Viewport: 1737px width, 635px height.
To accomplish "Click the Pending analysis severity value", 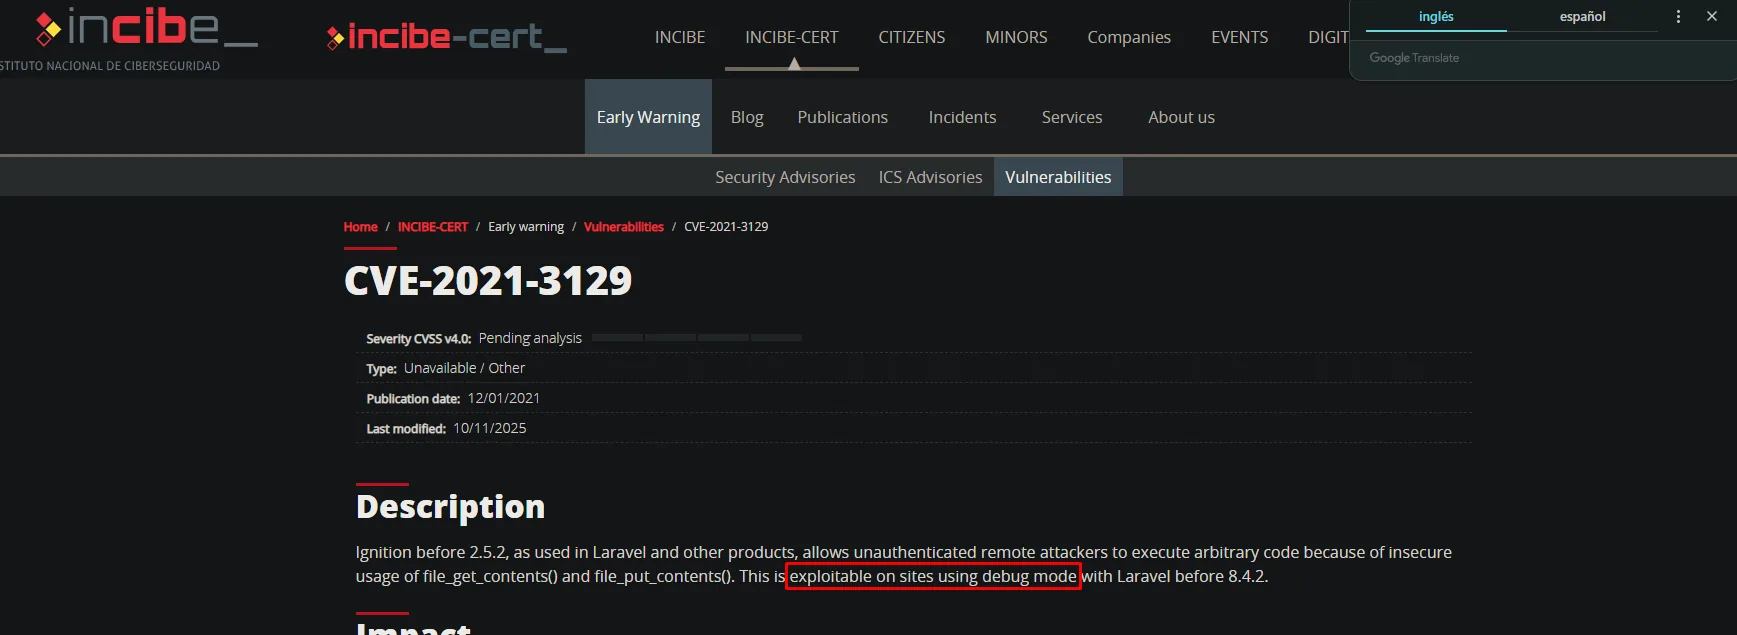I will click(x=530, y=338).
